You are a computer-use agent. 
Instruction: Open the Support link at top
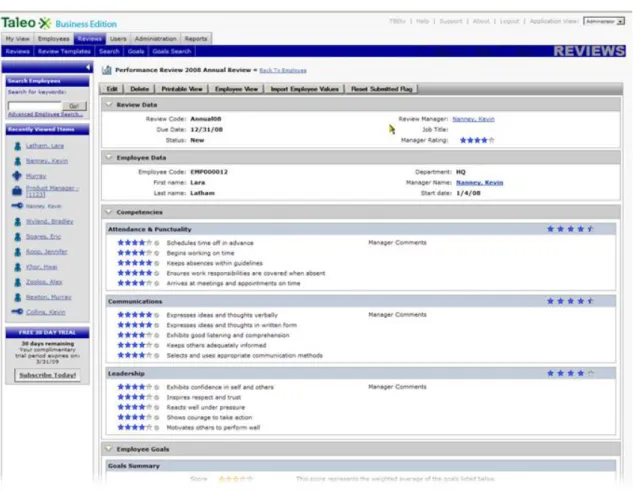click(451, 21)
